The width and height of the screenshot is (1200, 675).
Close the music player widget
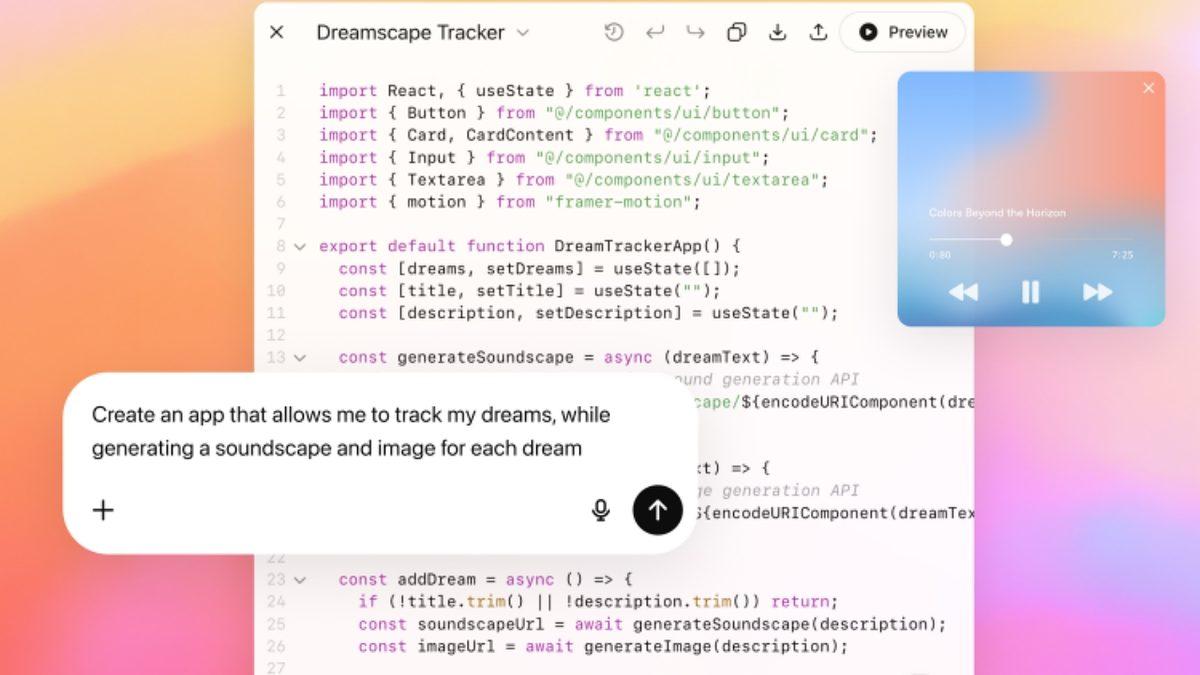tap(1148, 88)
